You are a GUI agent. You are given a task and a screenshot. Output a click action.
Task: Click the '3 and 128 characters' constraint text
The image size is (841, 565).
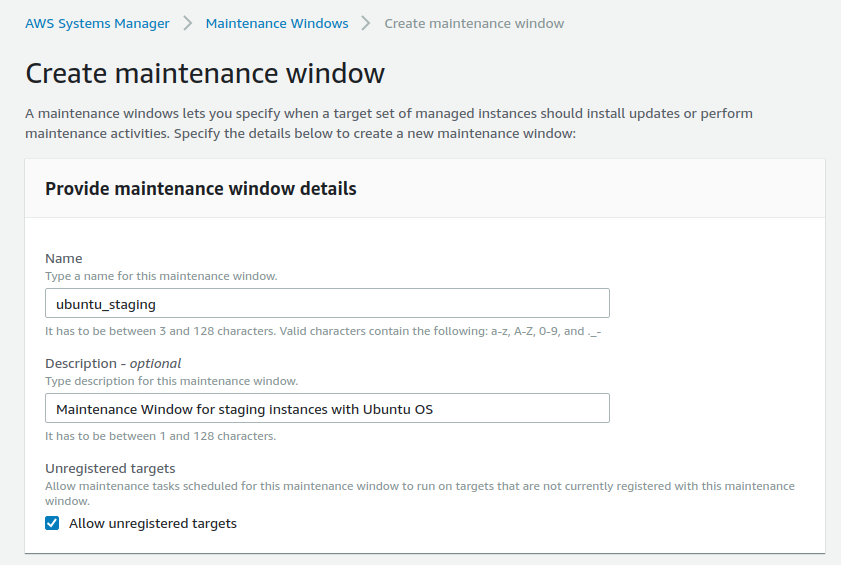[x=323, y=331]
